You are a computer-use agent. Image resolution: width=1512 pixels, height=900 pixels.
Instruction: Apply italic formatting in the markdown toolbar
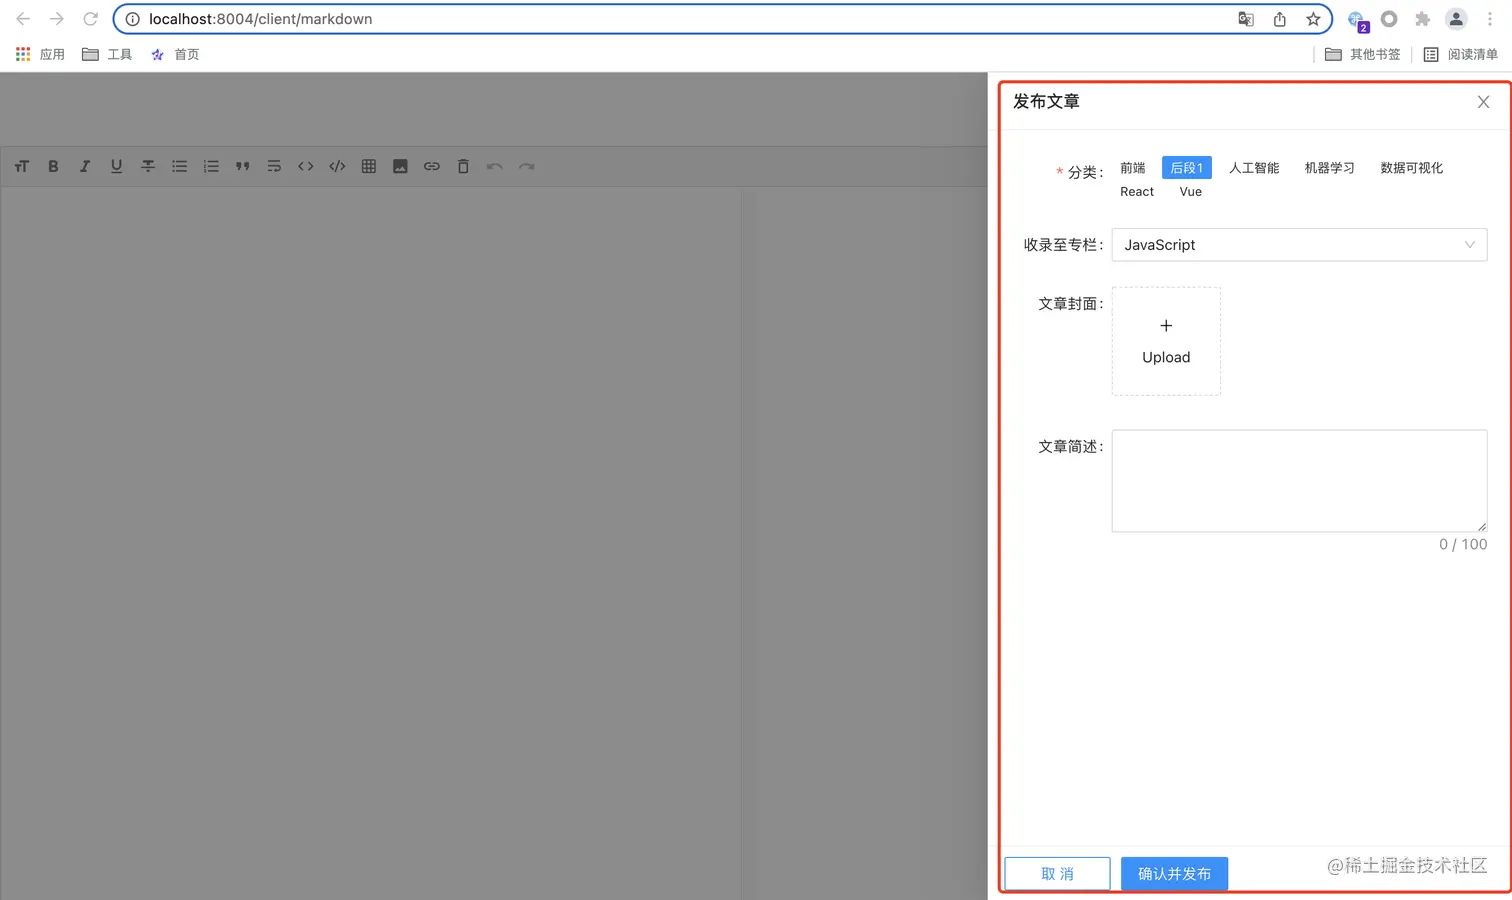85,166
